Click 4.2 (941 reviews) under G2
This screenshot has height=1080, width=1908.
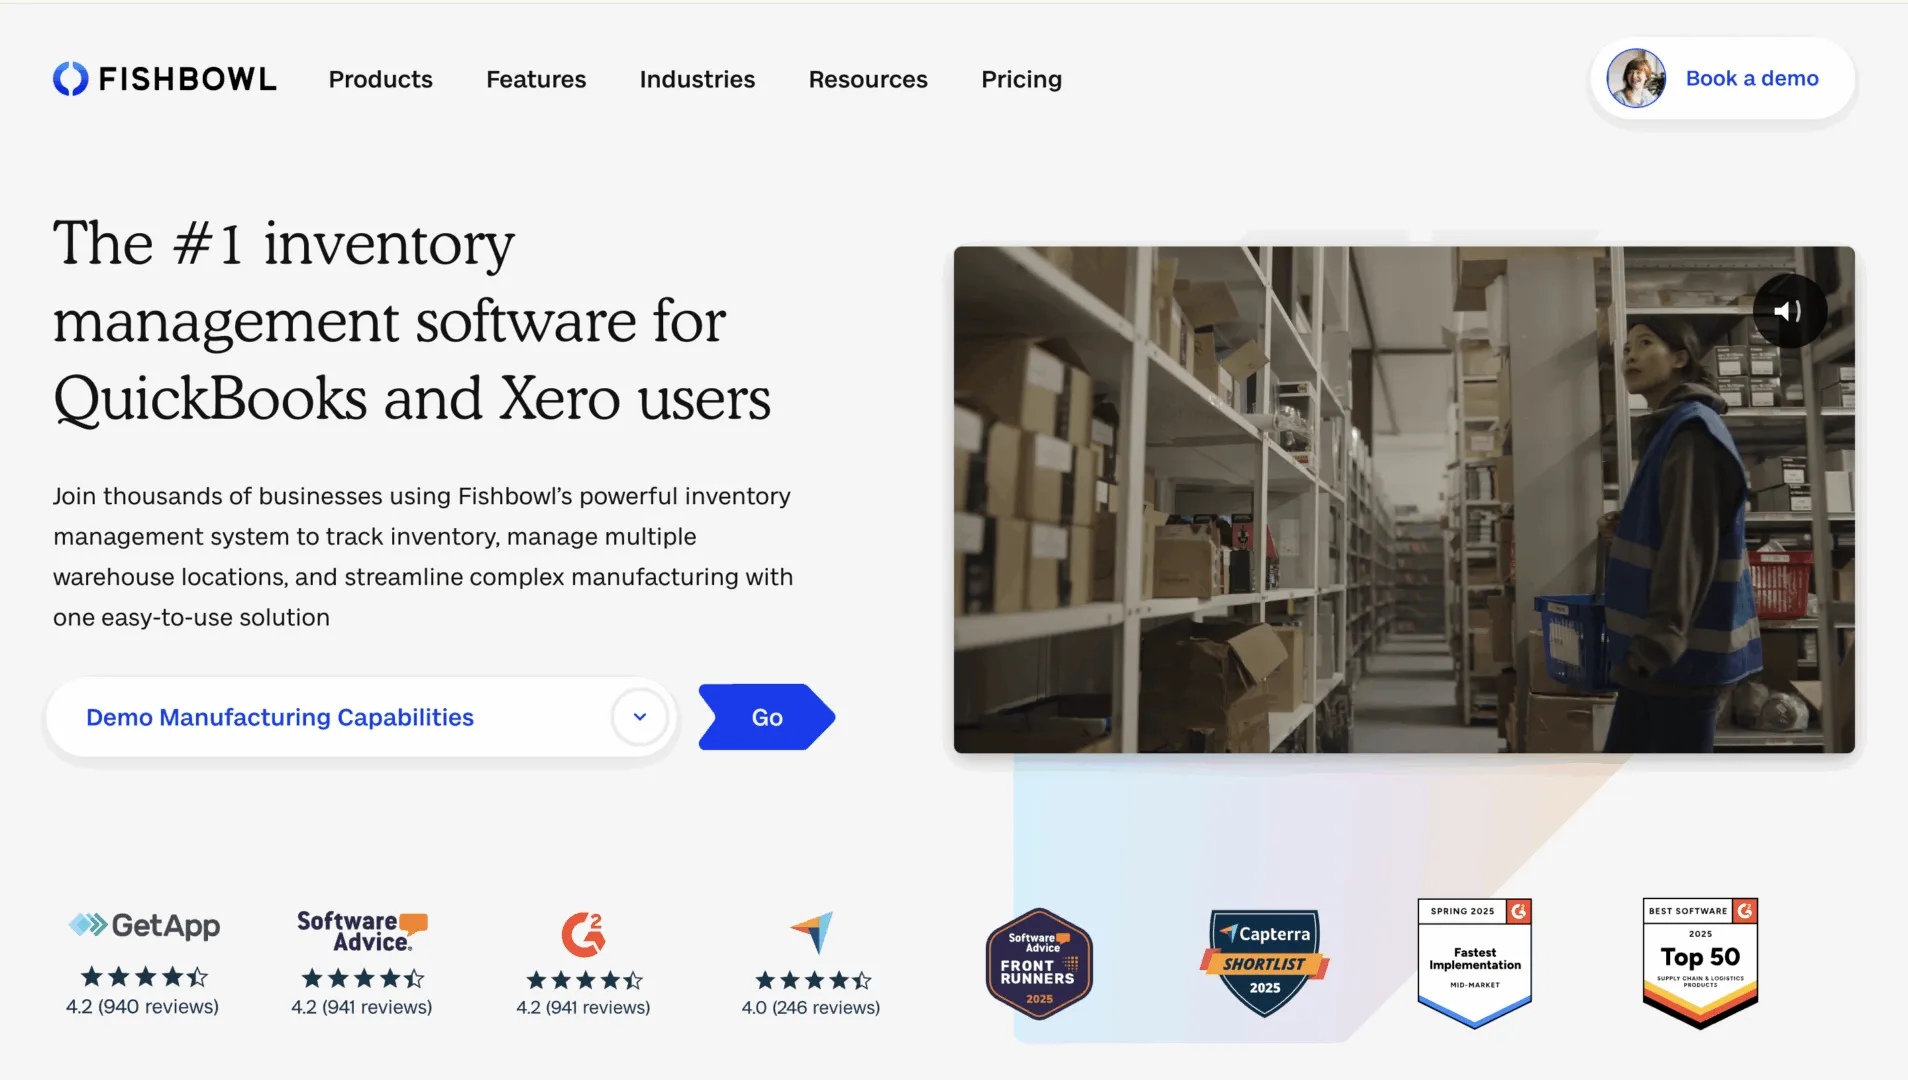tap(583, 1008)
